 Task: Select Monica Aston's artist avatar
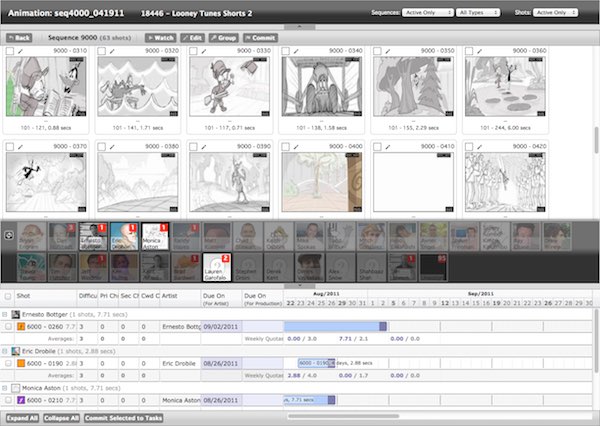click(x=154, y=237)
